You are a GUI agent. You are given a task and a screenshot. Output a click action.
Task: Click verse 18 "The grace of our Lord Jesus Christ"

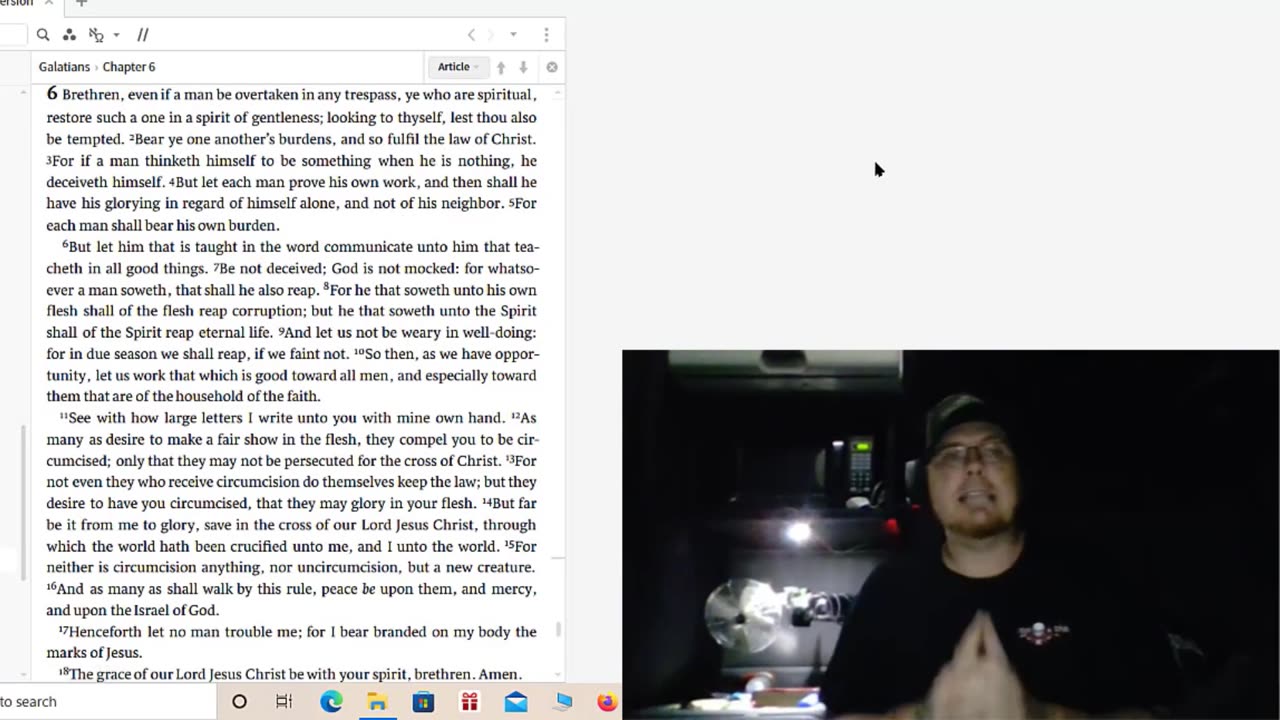[171, 675]
